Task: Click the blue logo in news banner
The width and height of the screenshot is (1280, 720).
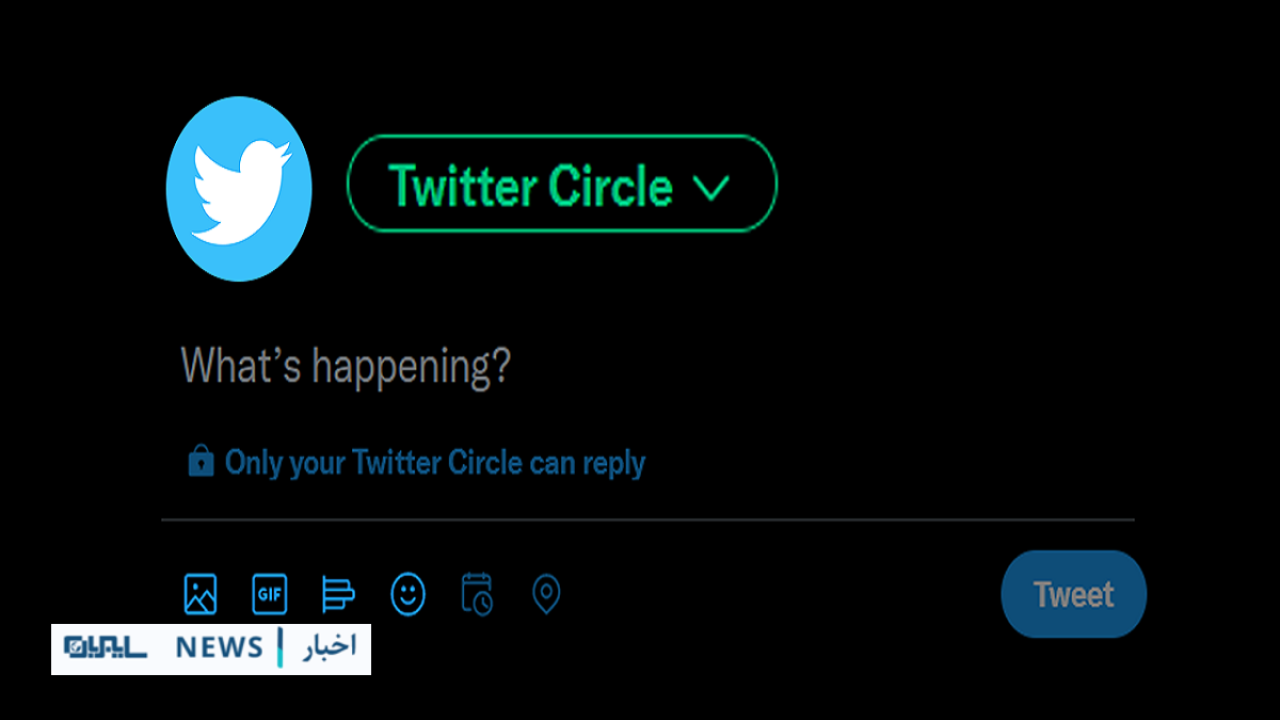Action: [106, 648]
